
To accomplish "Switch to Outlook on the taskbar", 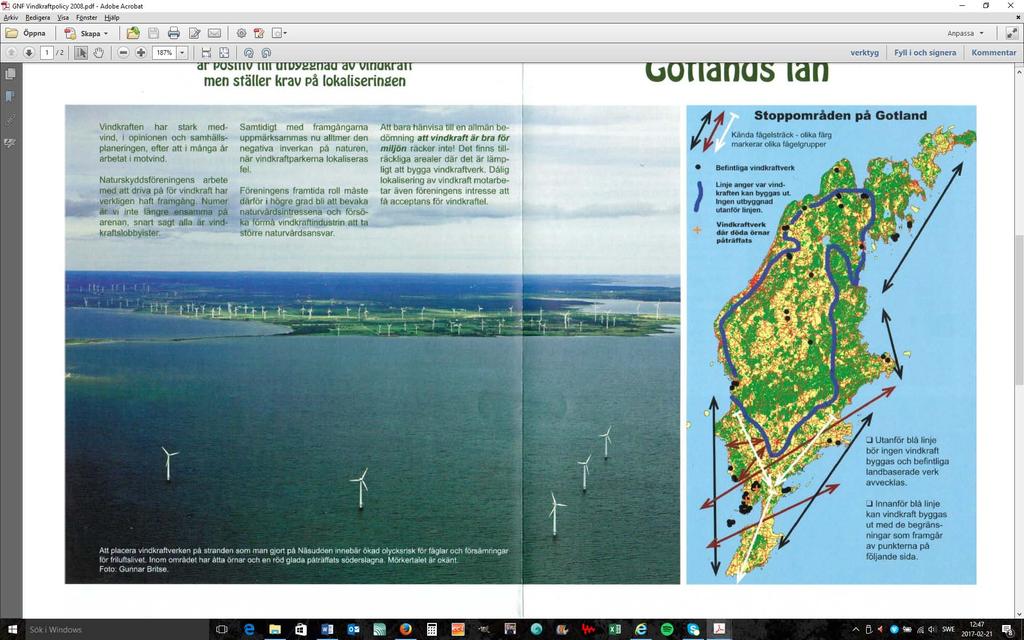I will [x=353, y=630].
